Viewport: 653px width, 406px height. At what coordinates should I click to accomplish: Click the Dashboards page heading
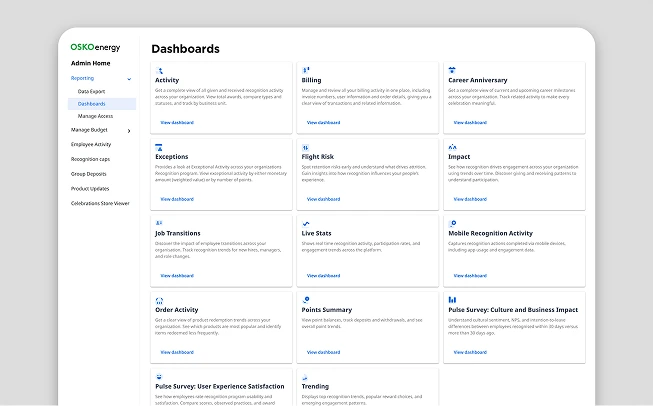(185, 49)
